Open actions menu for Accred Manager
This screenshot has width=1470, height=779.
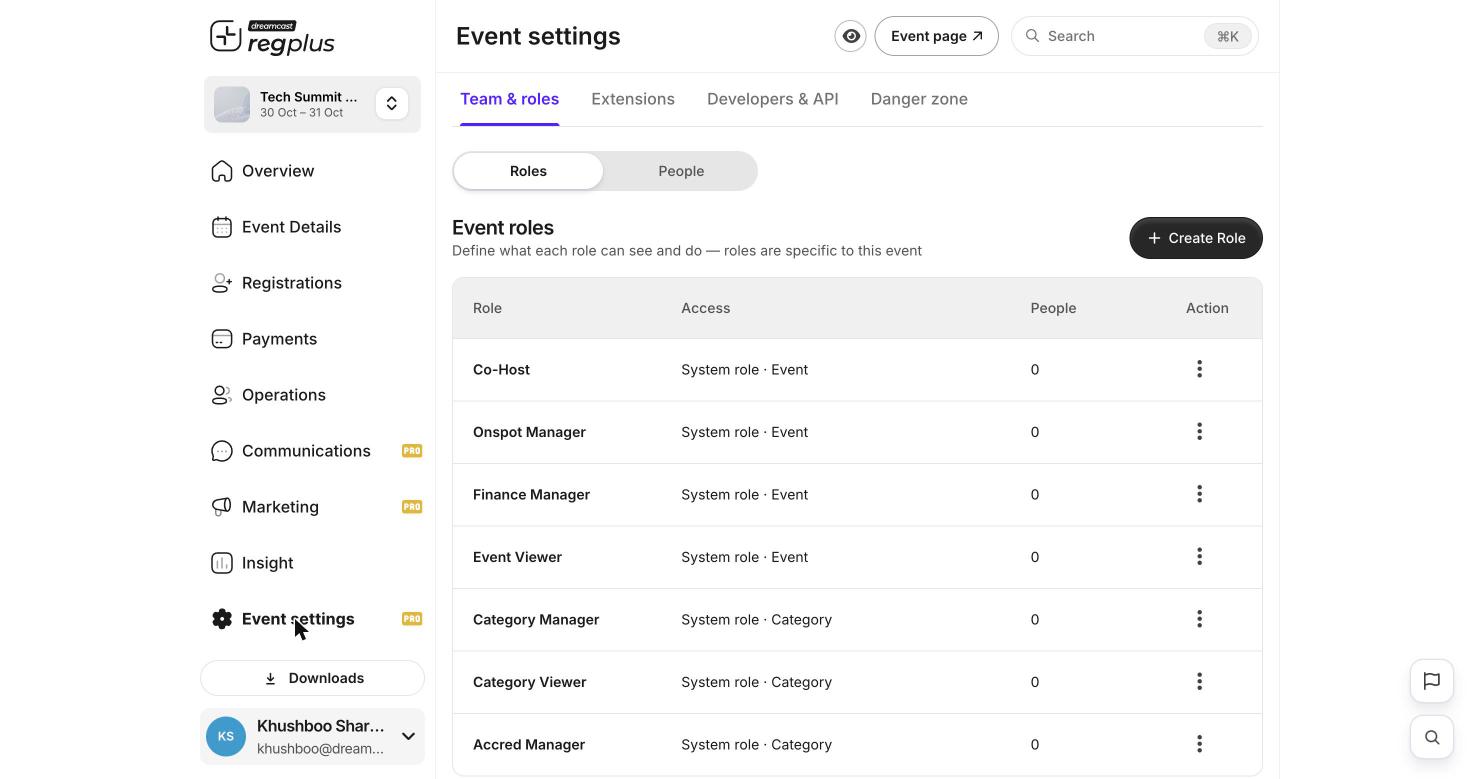(x=1199, y=744)
